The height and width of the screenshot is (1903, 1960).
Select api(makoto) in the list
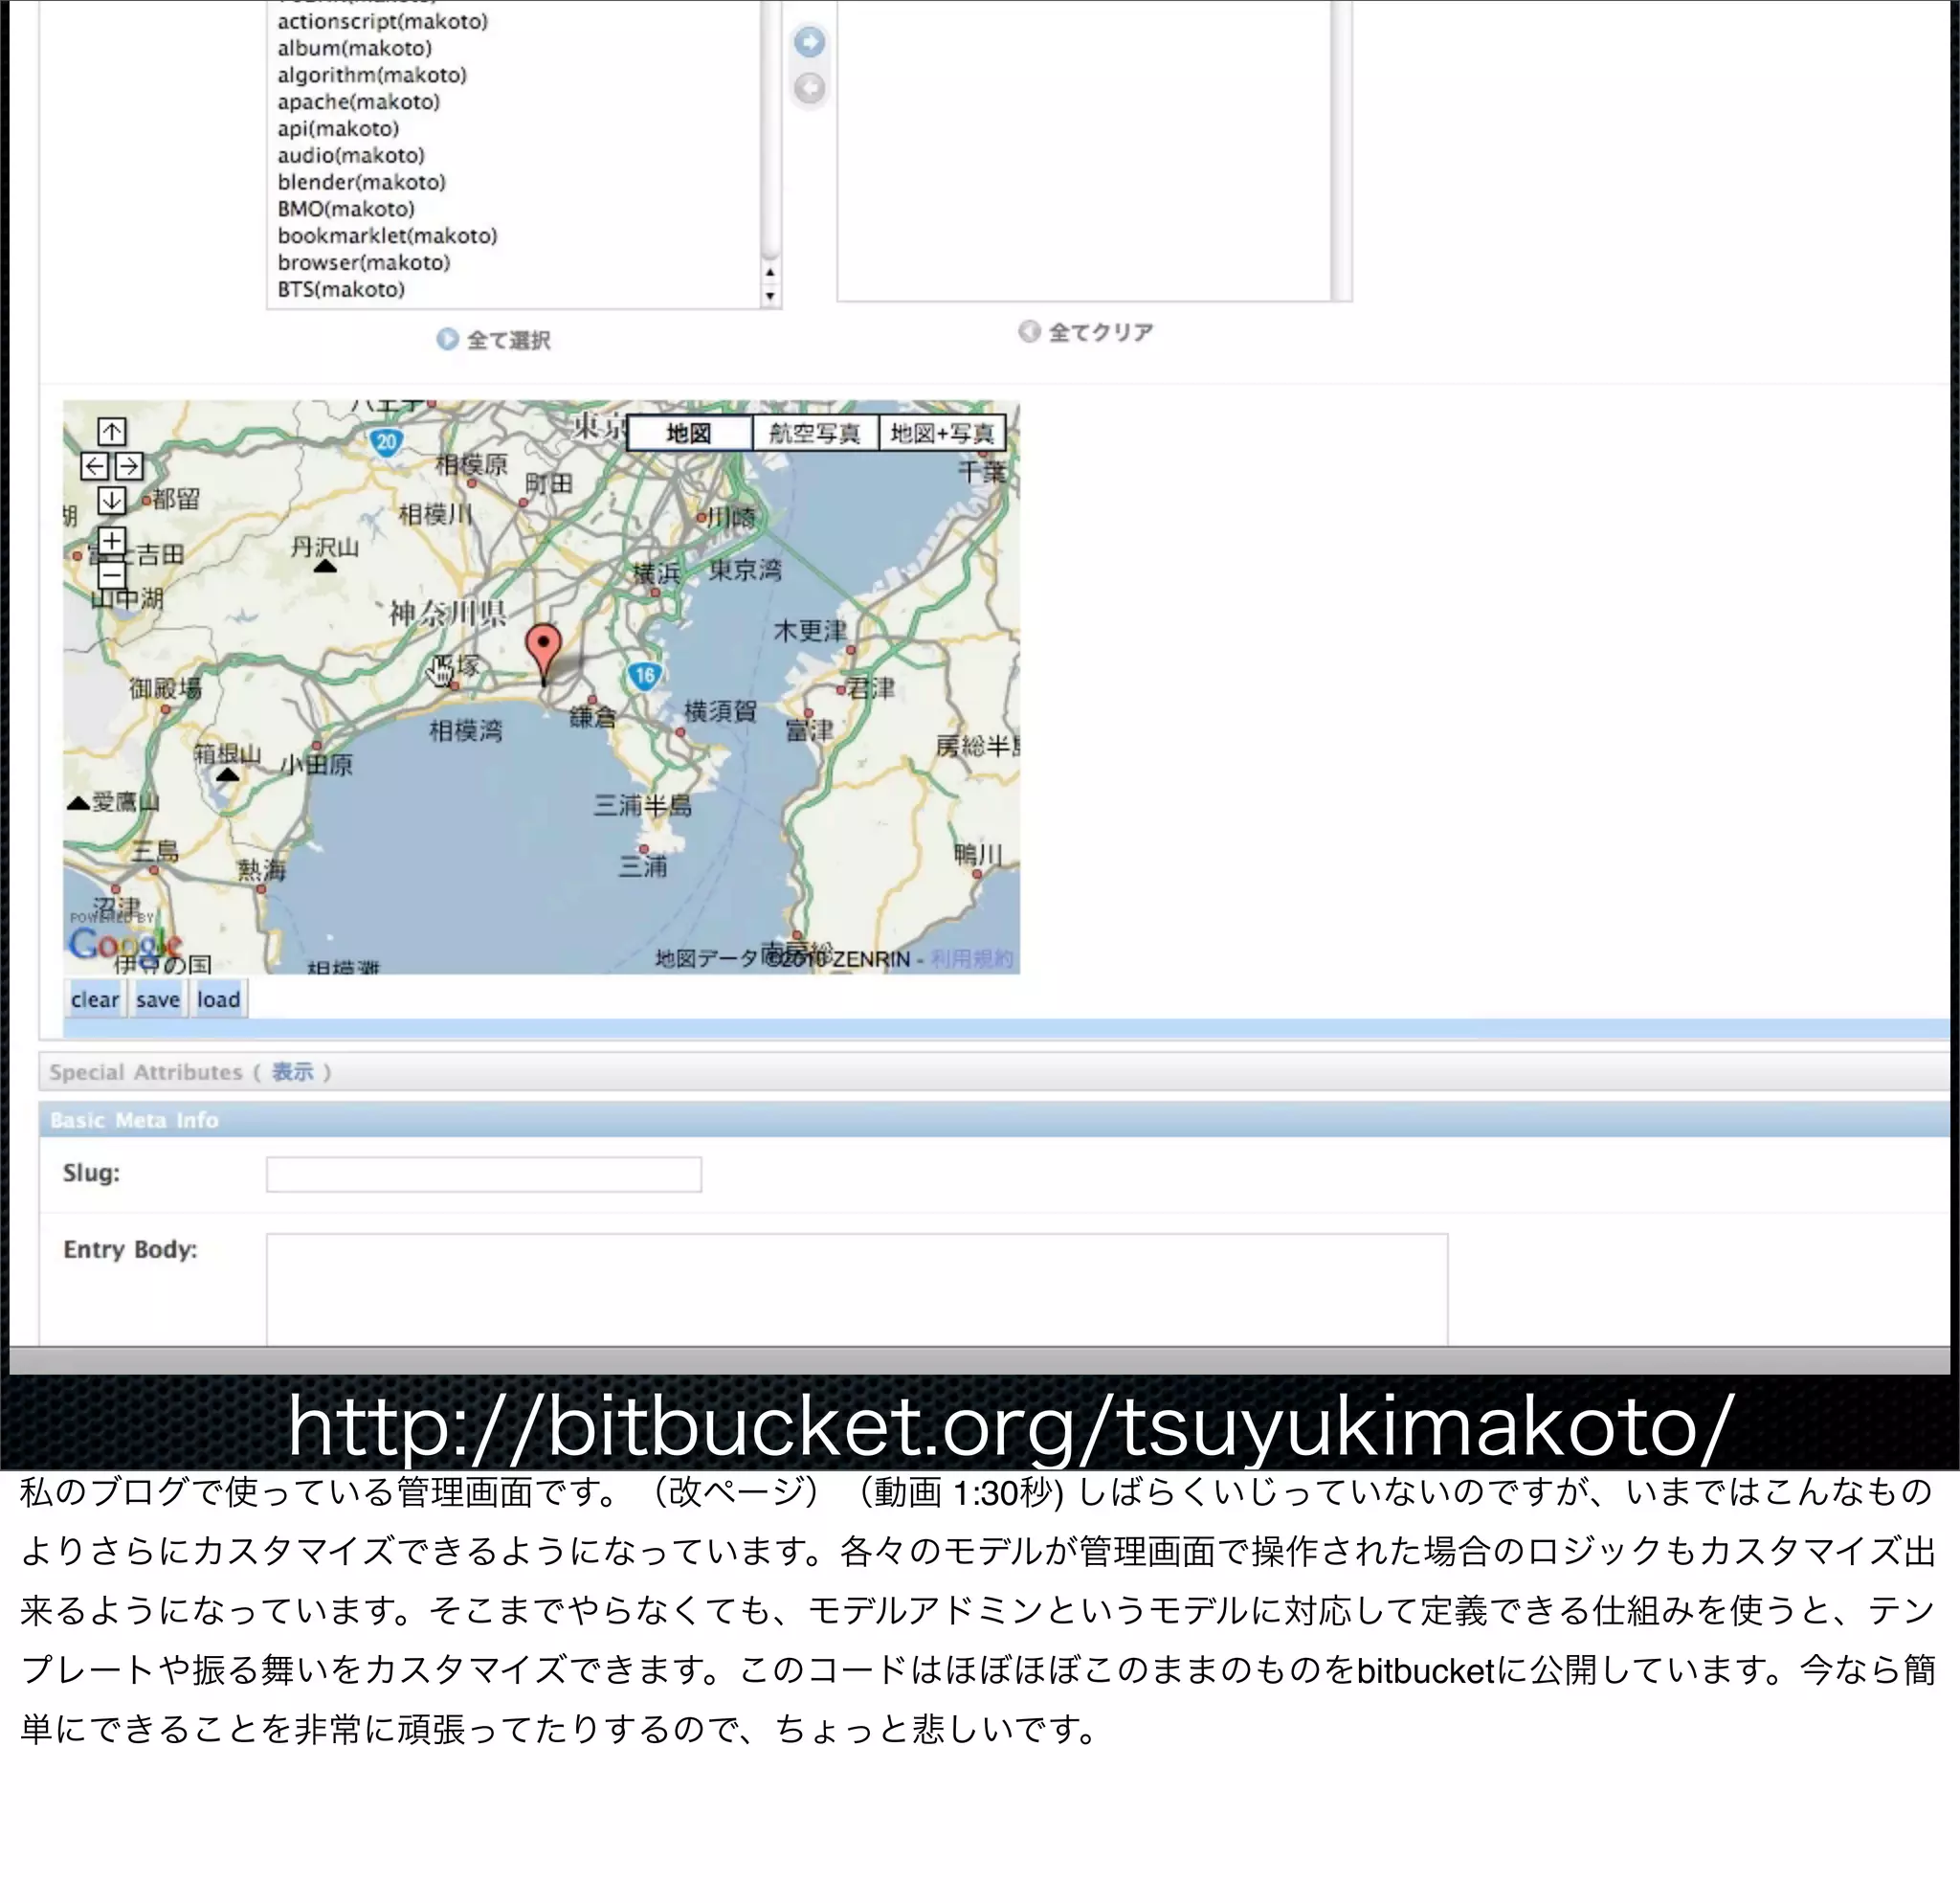pyautogui.click(x=338, y=129)
